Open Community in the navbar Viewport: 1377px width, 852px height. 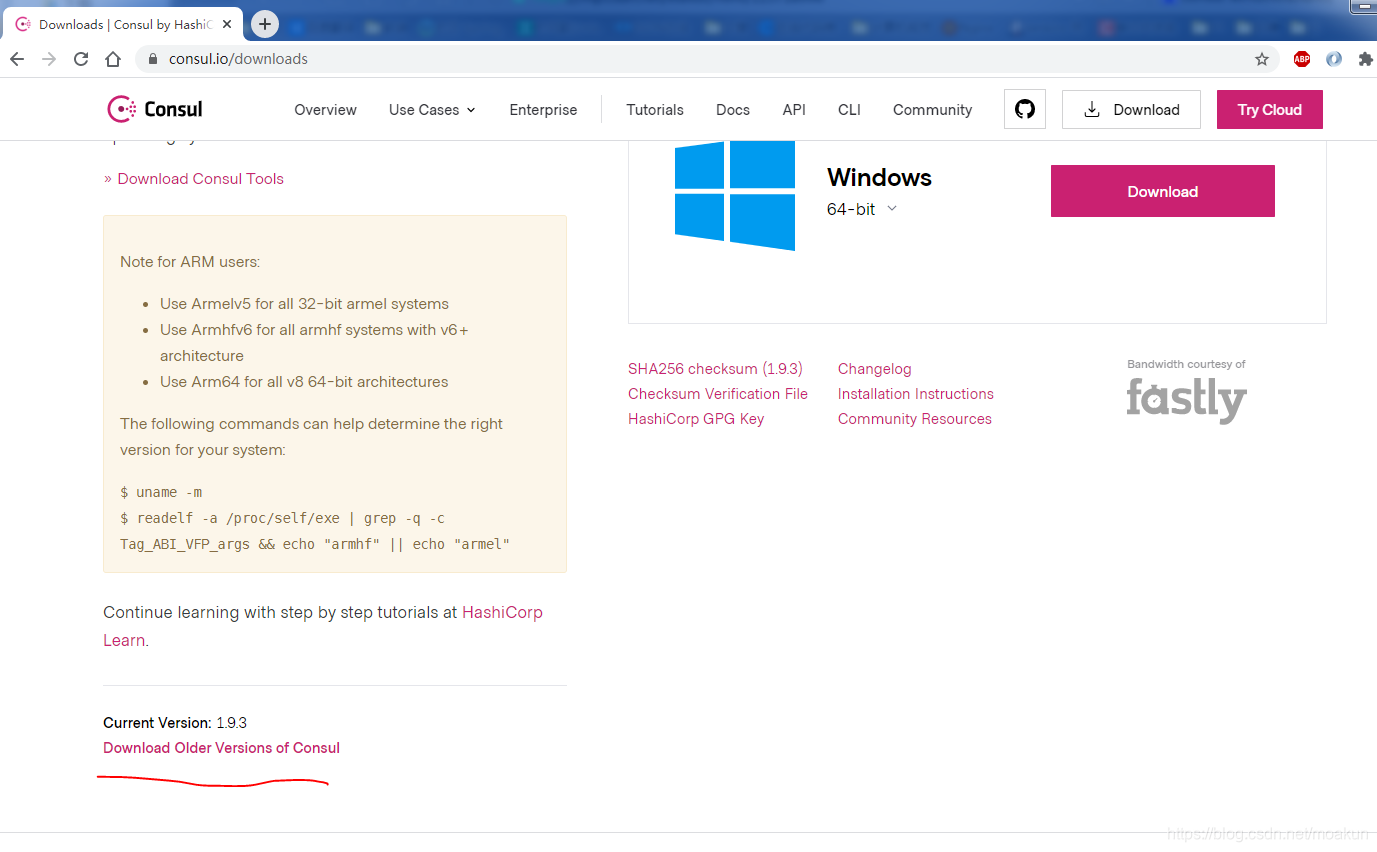pyautogui.click(x=932, y=110)
